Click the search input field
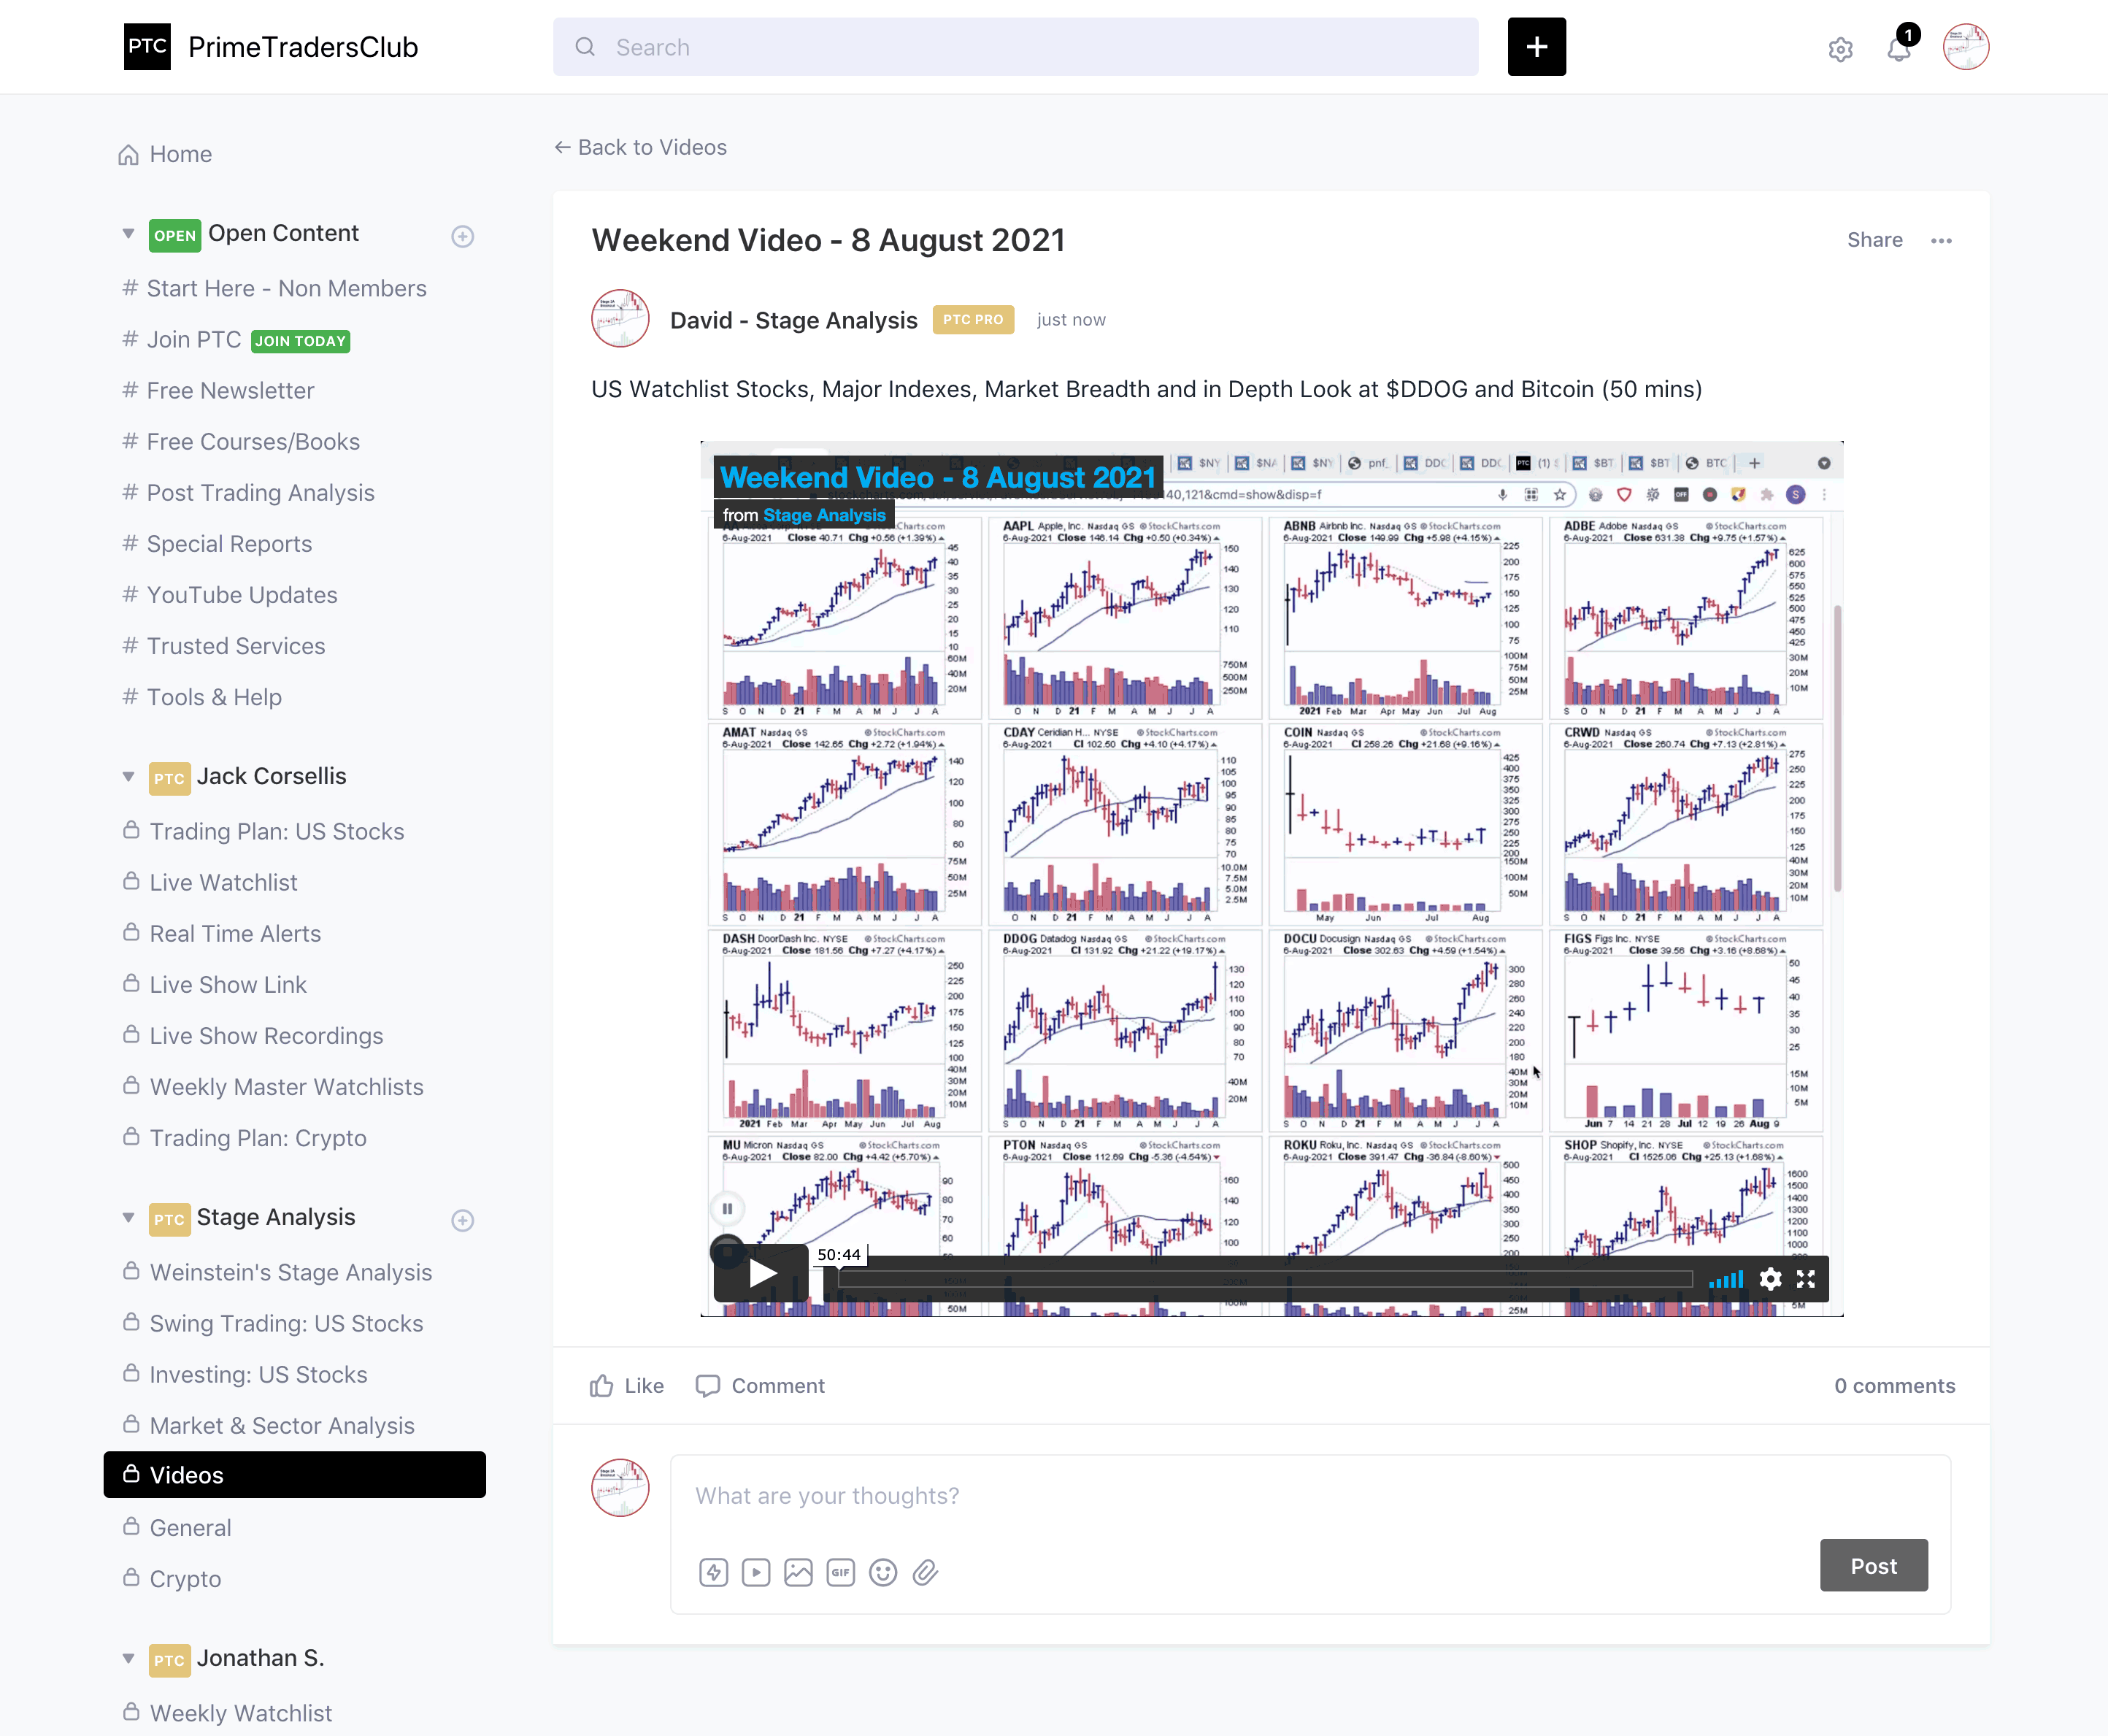This screenshot has width=2108, height=1736. (x=1015, y=47)
